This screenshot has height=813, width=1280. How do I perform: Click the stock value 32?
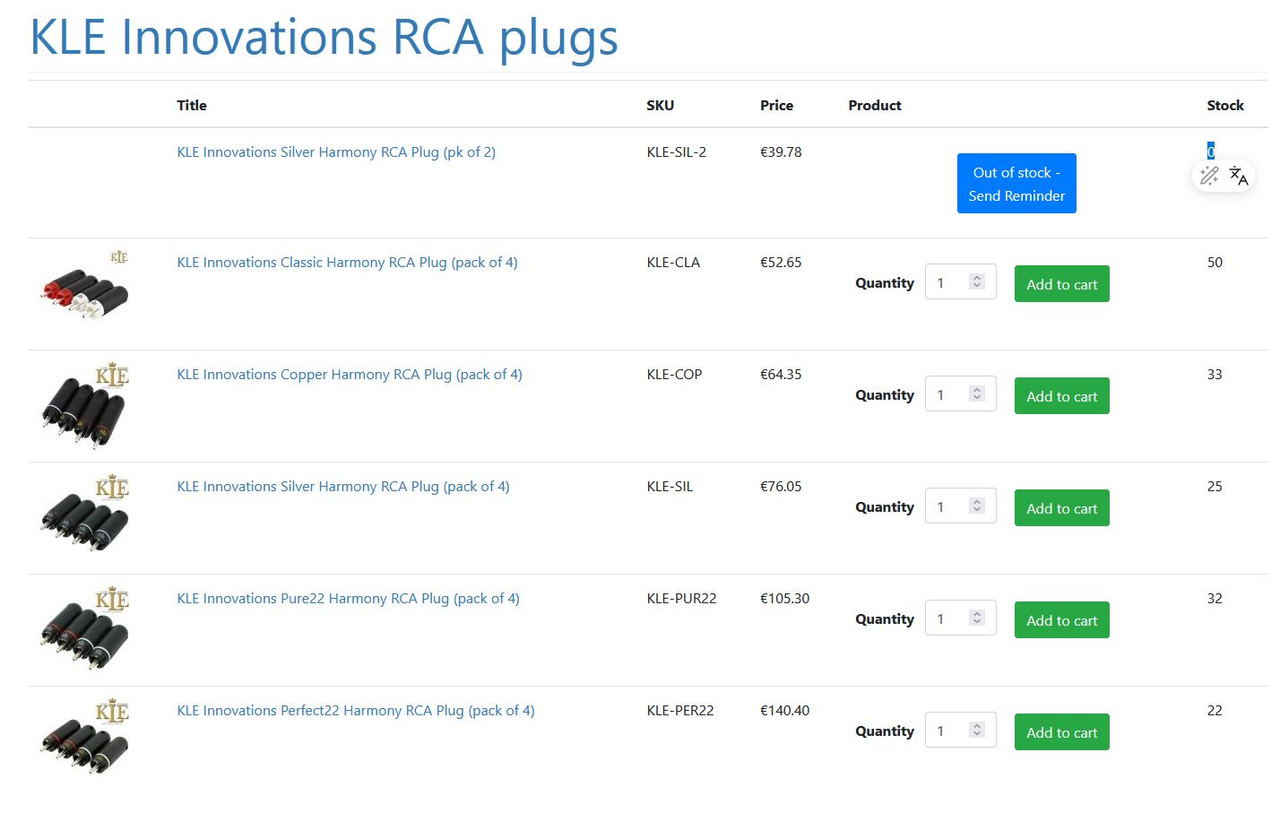click(x=1215, y=598)
